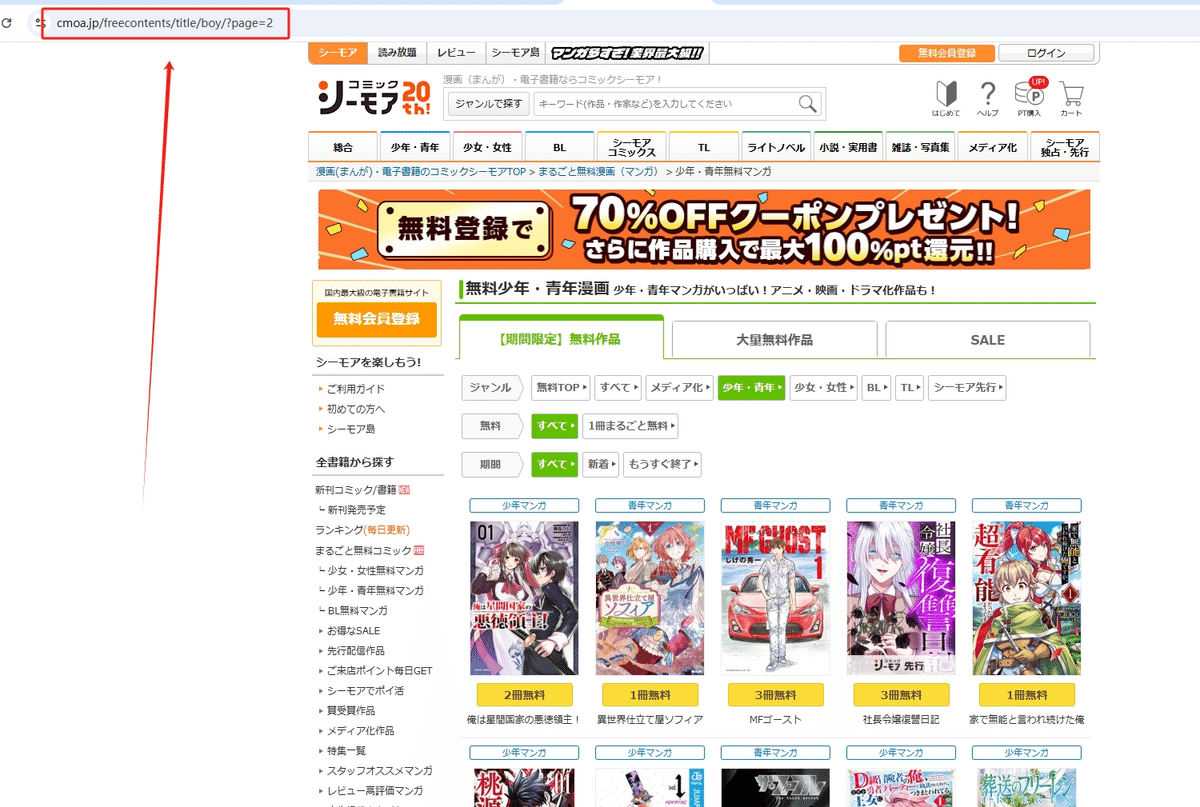Open the ご利用ガイド sidebar link
This screenshot has height=807, width=1200.
point(355,389)
